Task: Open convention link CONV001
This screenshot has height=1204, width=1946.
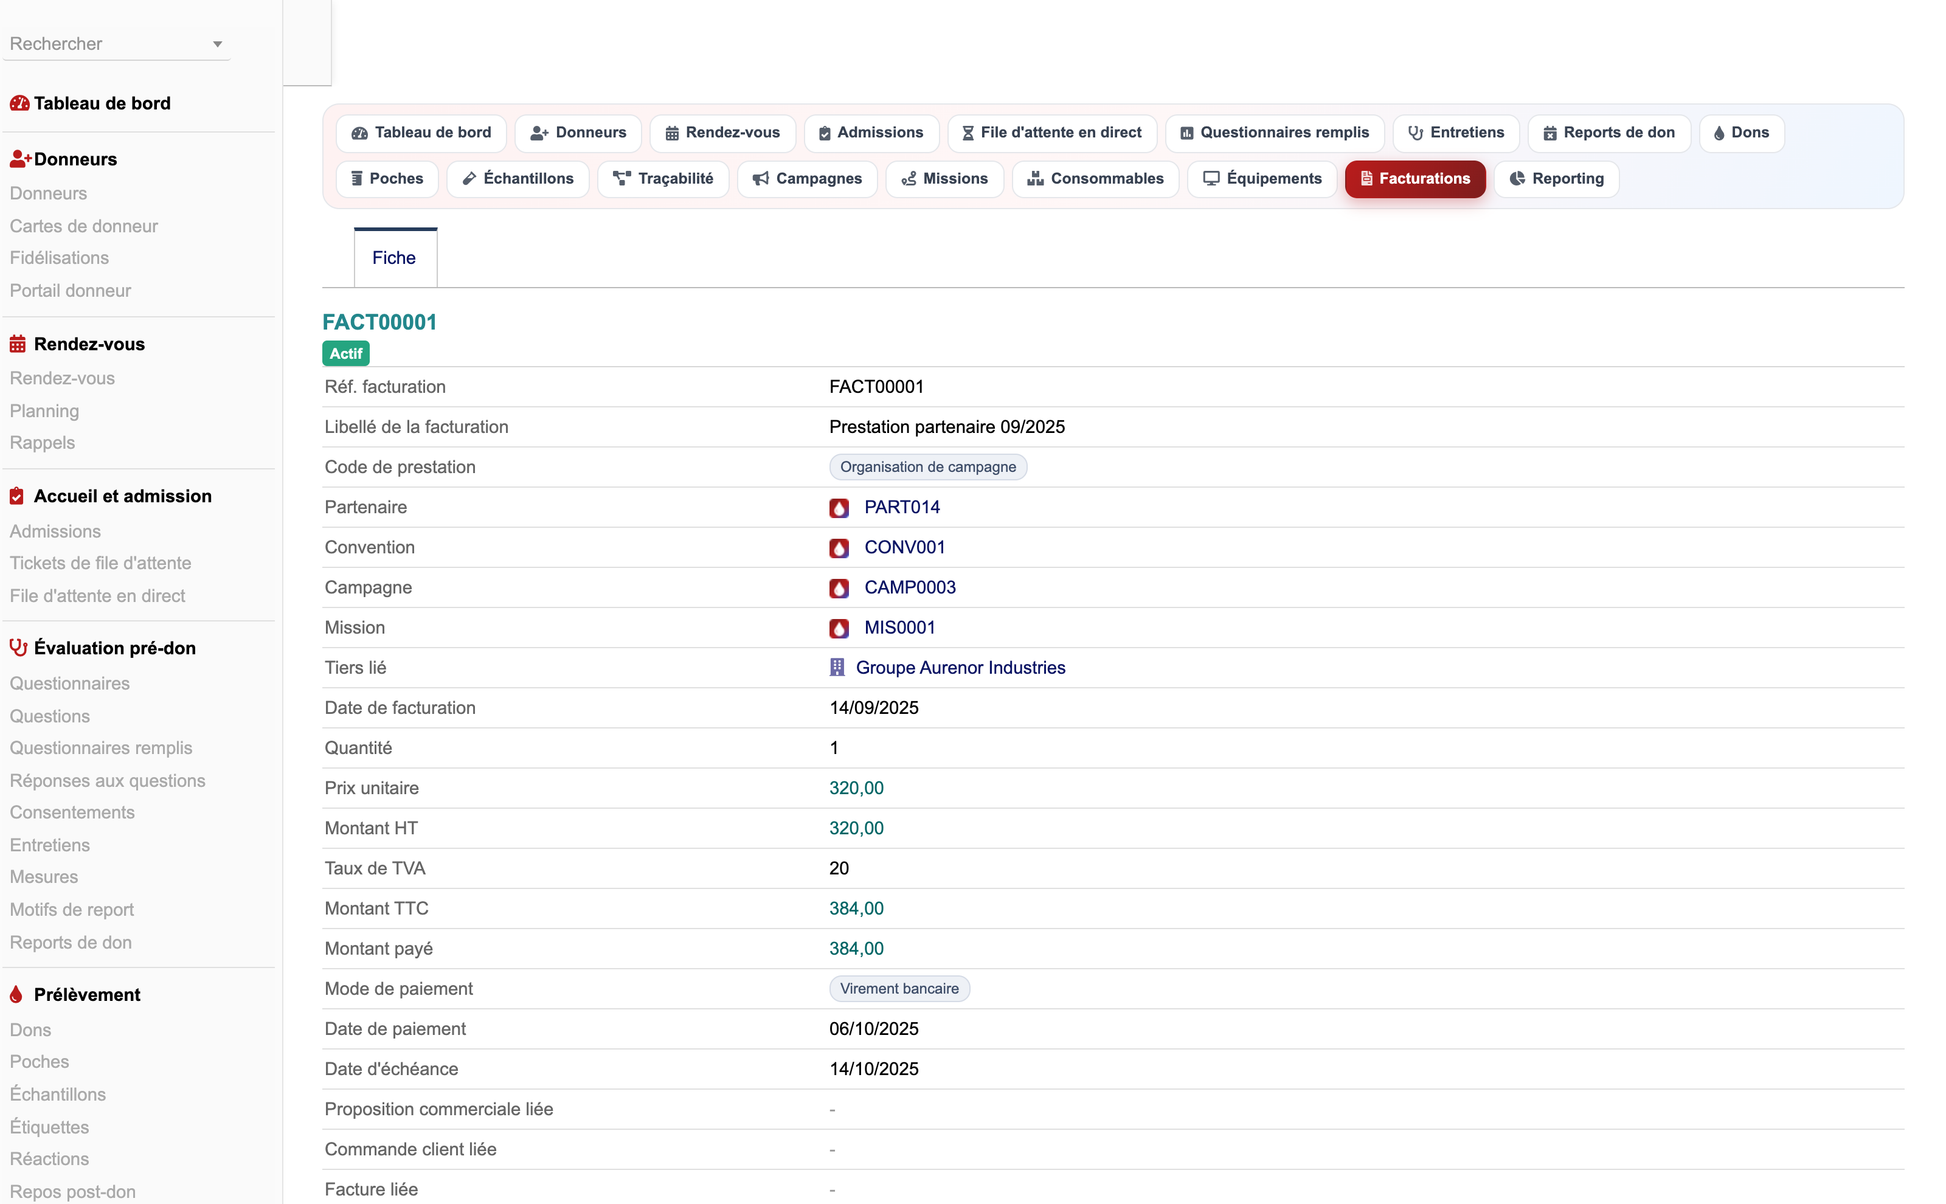Action: tap(905, 548)
